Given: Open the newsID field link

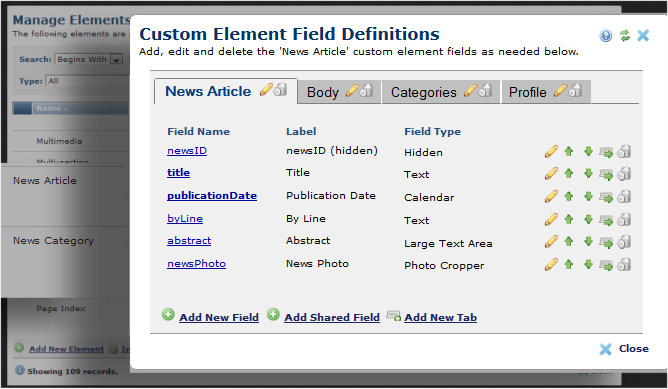Looking at the screenshot, I should point(187,151).
